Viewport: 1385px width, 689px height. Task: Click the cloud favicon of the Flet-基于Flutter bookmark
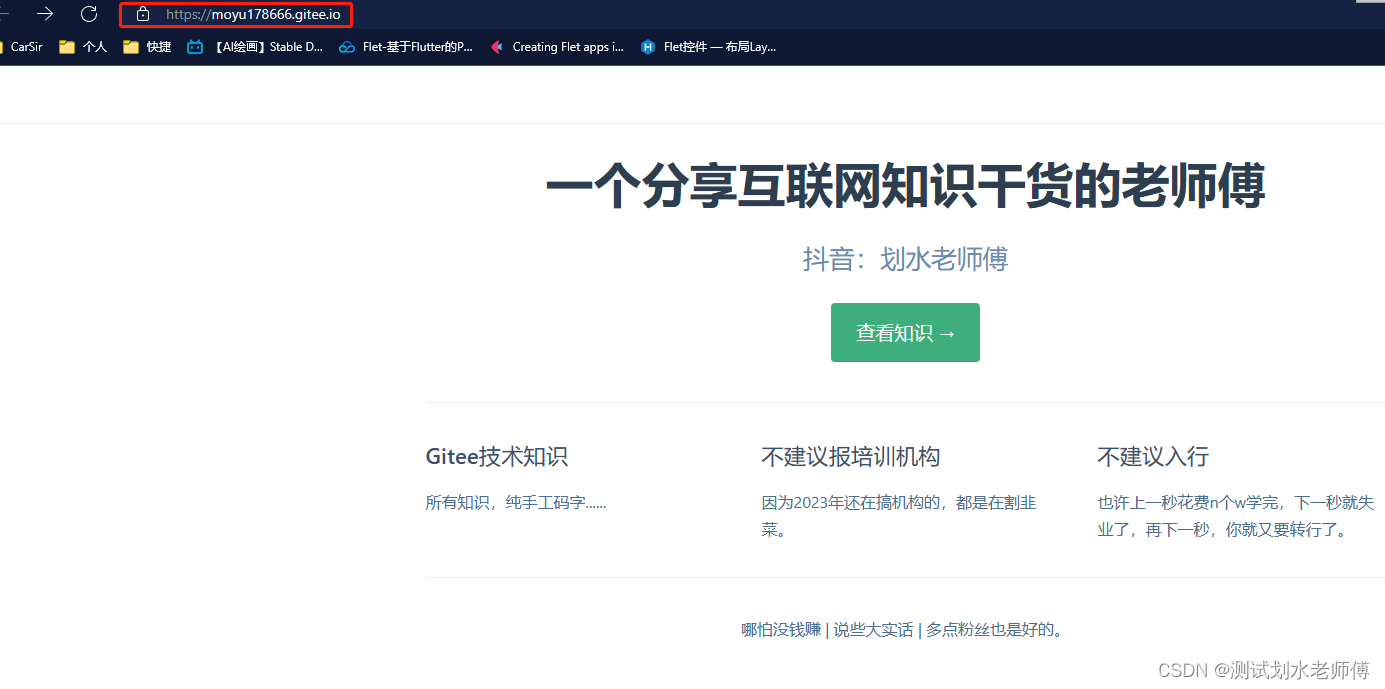click(x=347, y=46)
